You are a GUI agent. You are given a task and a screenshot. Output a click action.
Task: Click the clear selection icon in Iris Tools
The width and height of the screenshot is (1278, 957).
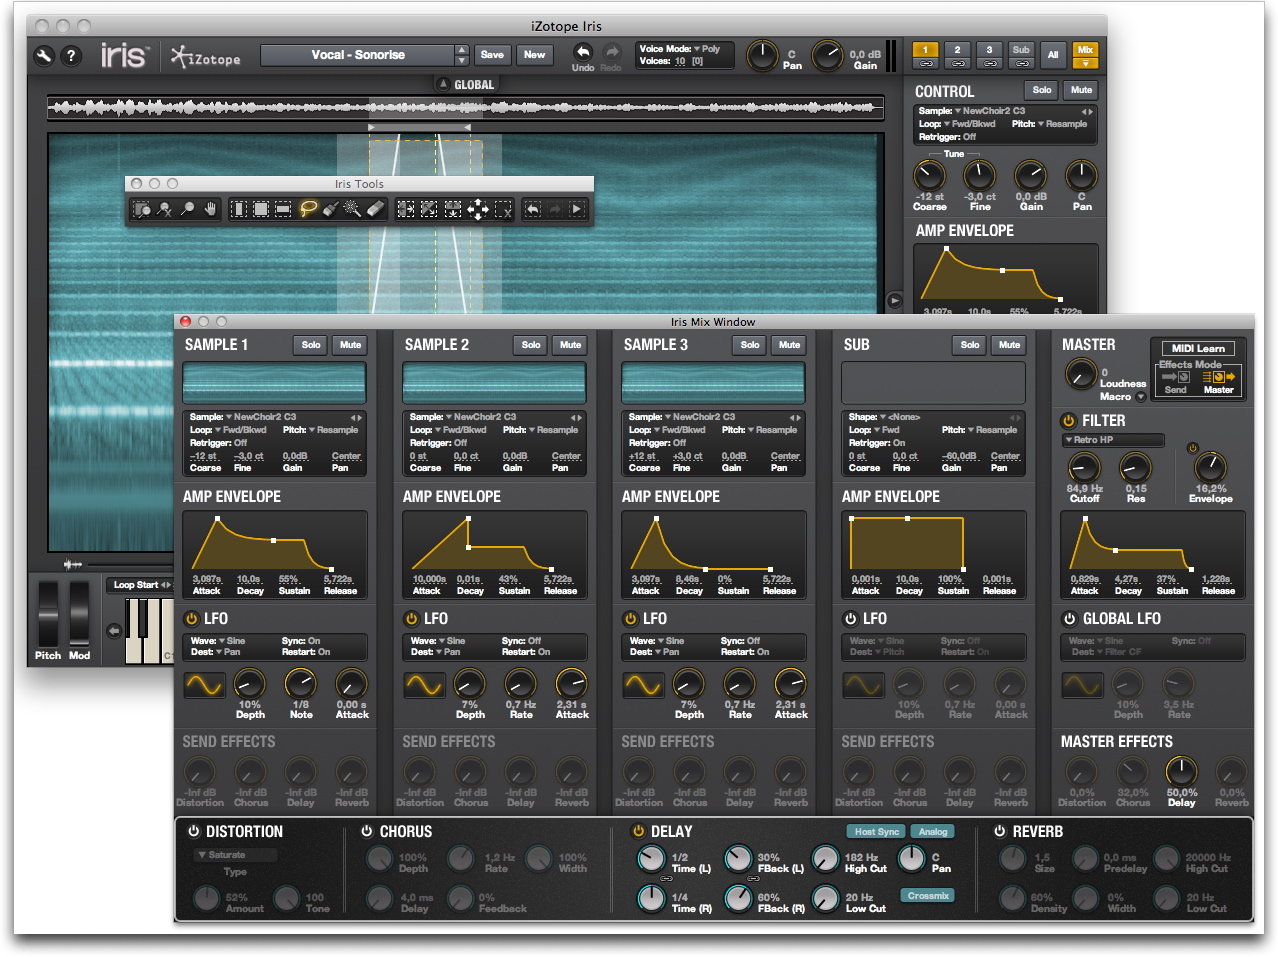coord(503,209)
